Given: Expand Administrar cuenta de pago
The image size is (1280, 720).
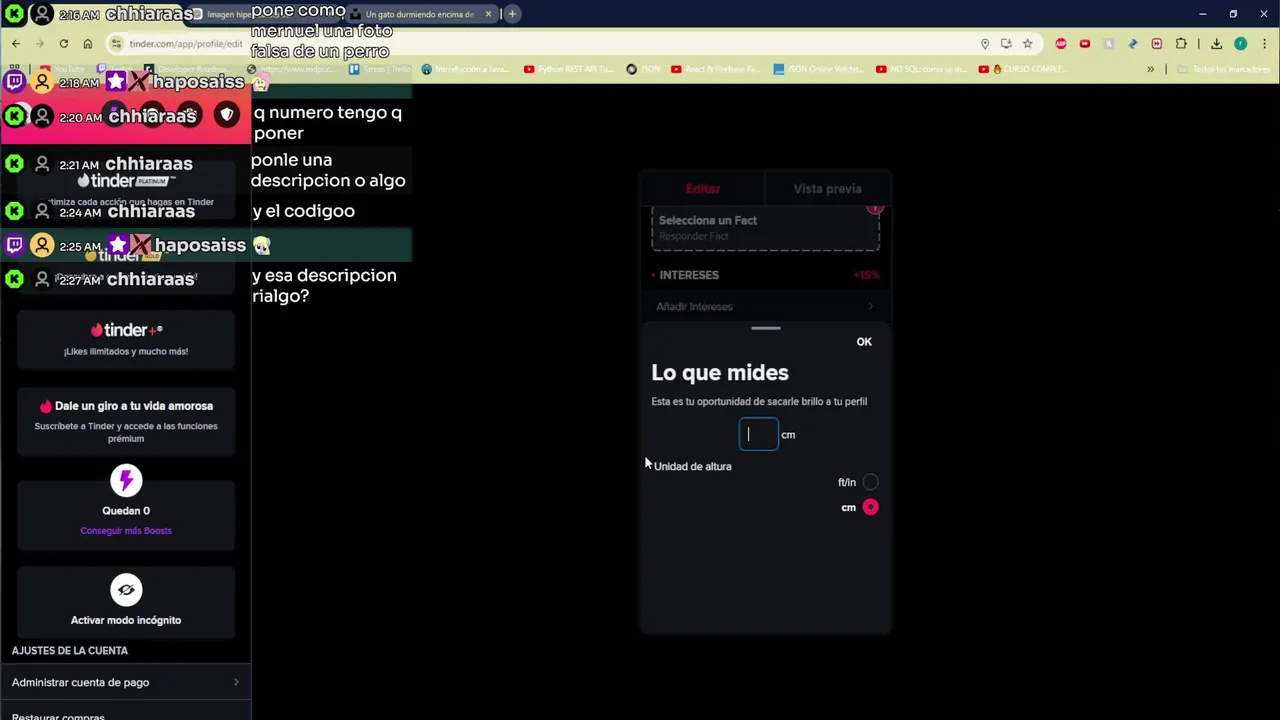Looking at the screenshot, I should (126, 682).
